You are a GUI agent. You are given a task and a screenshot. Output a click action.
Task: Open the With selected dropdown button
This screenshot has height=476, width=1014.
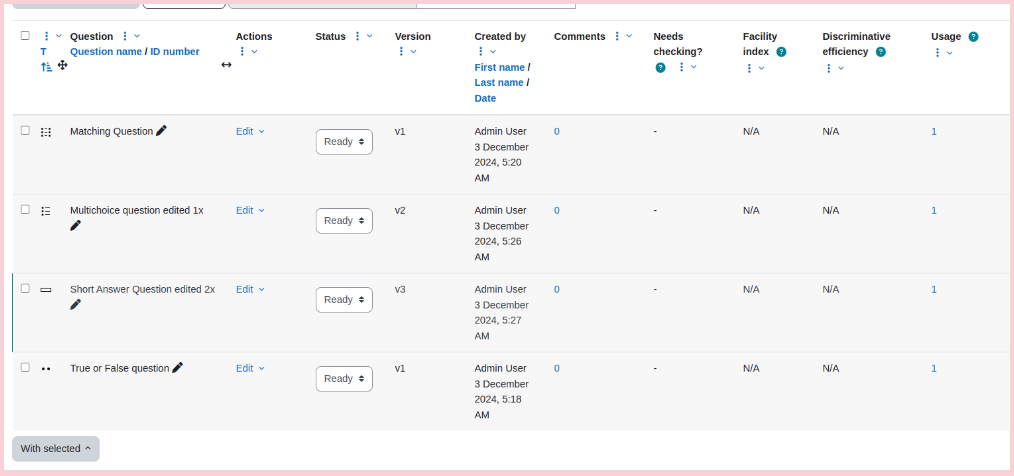[x=56, y=448]
